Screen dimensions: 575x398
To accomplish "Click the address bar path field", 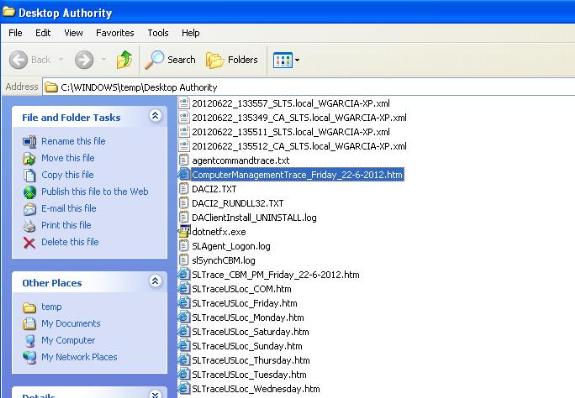I will (309, 87).
